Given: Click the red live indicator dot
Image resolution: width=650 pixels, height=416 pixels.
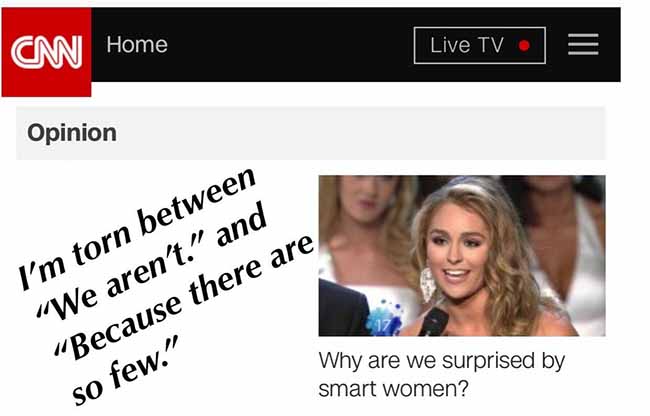Looking at the screenshot, I should click(524, 46).
